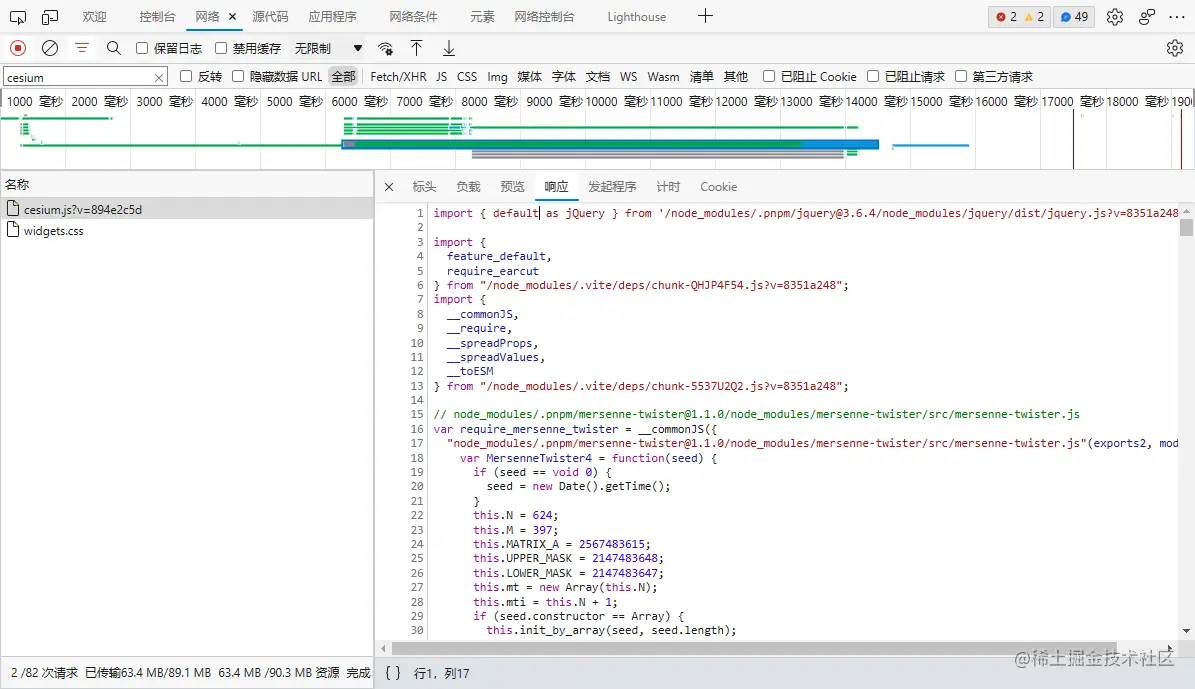The height and width of the screenshot is (689, 1195).
Task: Select the cesium.js request file icon
Action: 13,209
